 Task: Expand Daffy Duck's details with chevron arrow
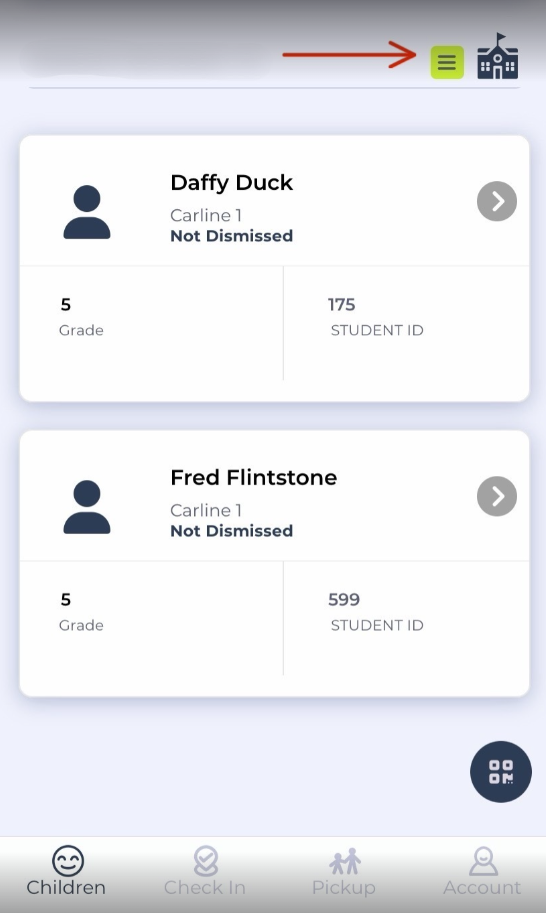[x=497, y=201]
